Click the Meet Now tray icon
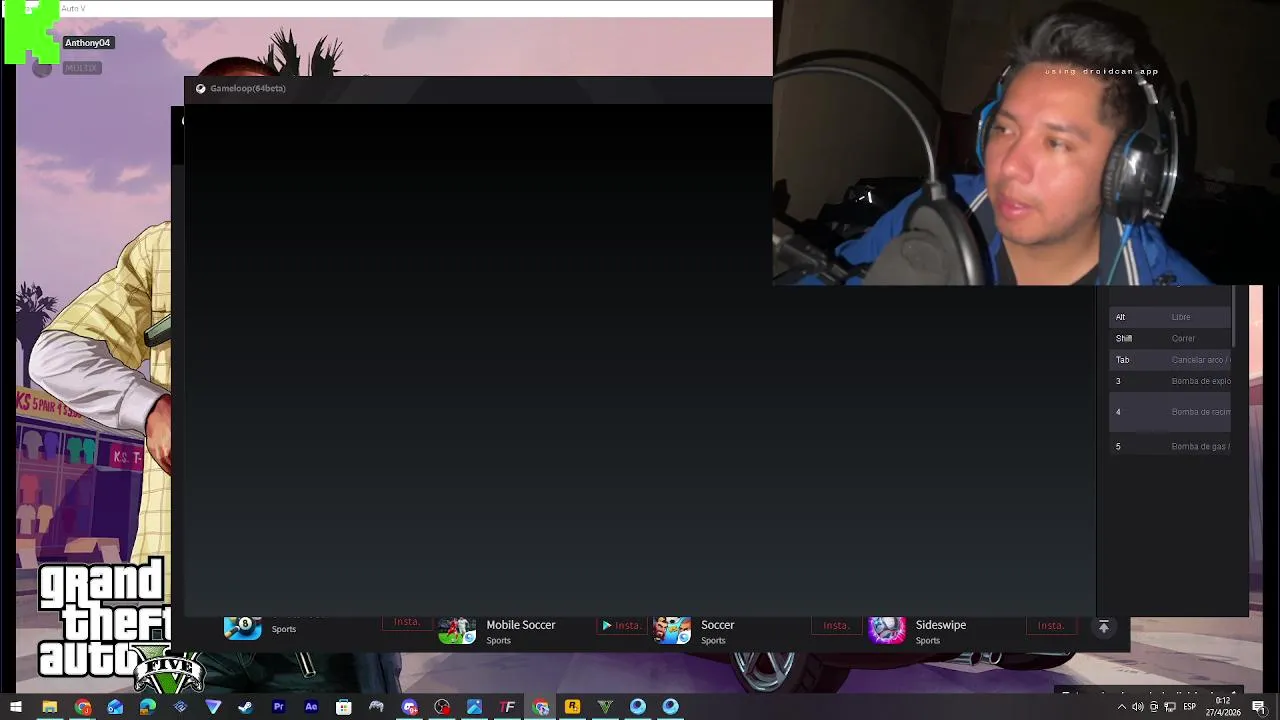The image size is (1280, 720). point(1154,707)
